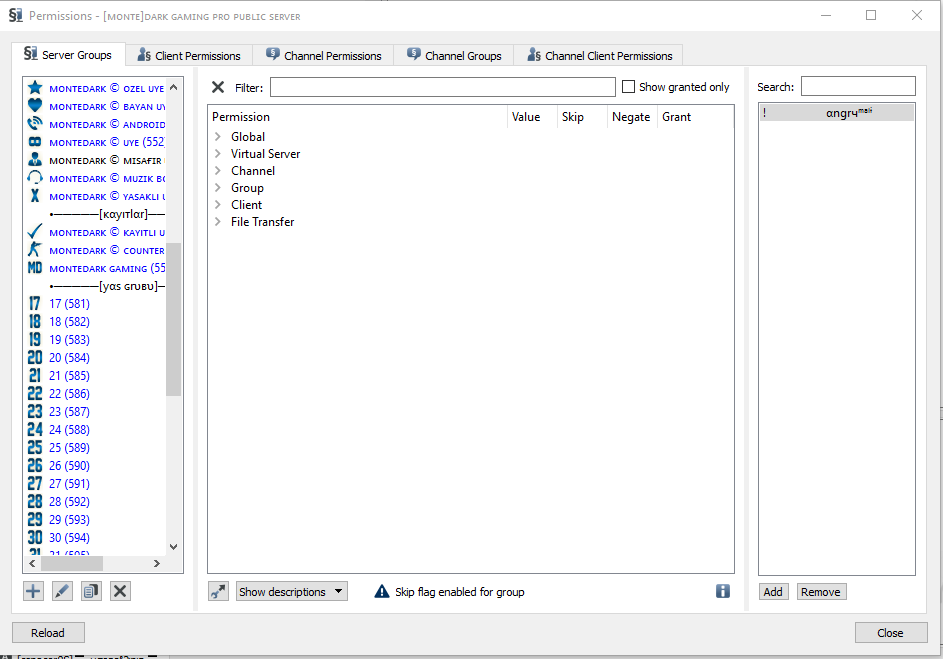Screen dimensions: 943x659
Task: Click the add server group plus icon
Action: tap(33, 591)
